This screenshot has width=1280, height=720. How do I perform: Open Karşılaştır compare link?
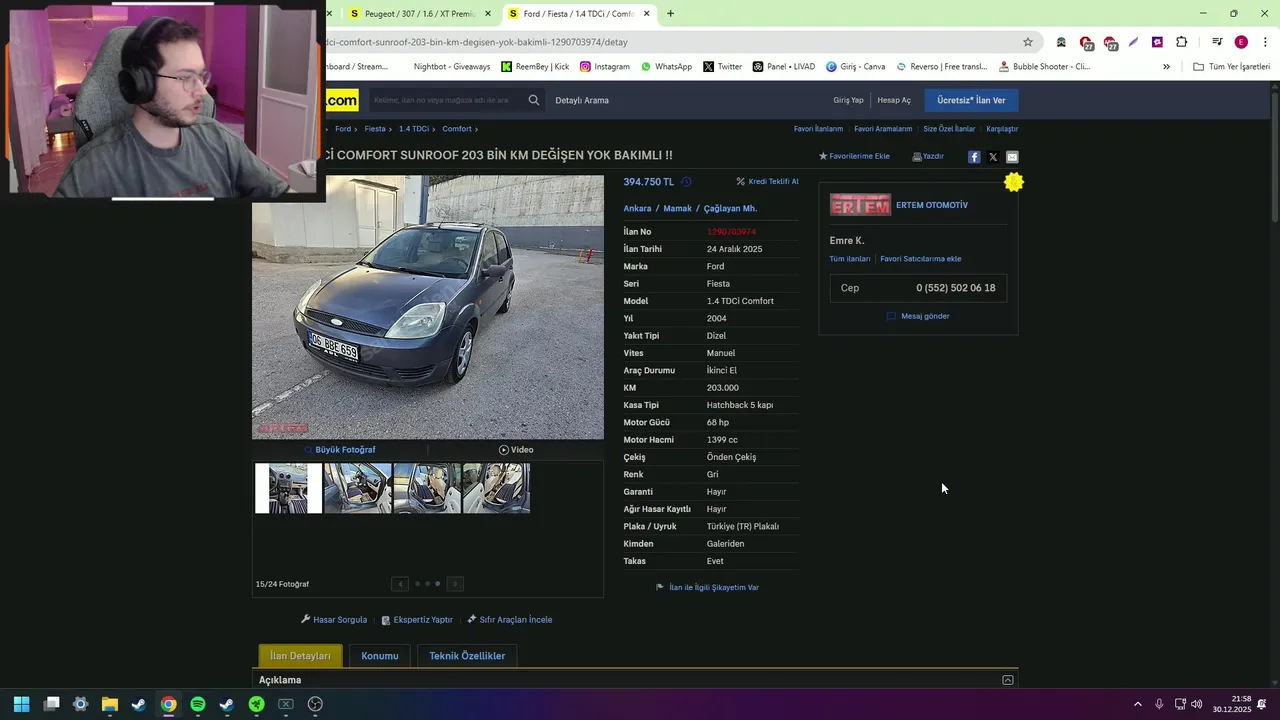(1002, 129)
